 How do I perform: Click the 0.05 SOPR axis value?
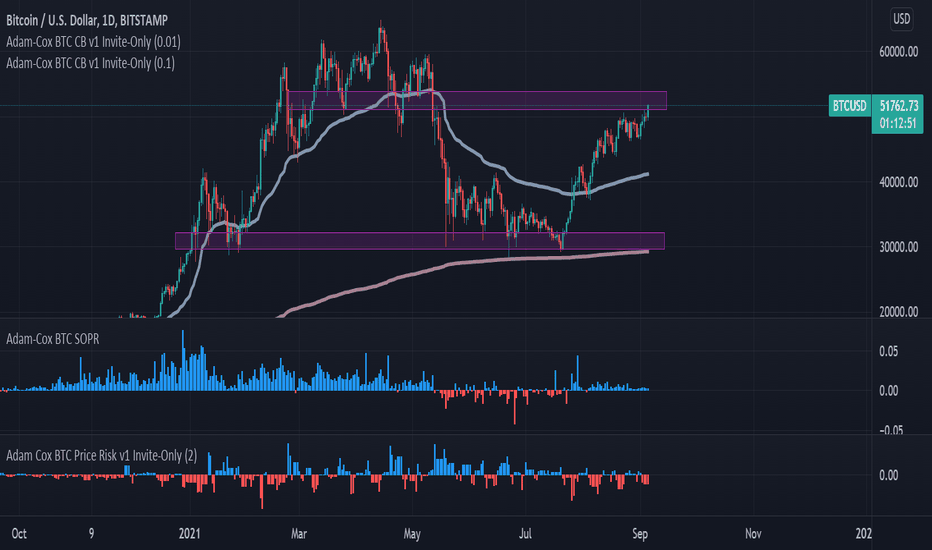pyautogui.click(x=889, y=351)
